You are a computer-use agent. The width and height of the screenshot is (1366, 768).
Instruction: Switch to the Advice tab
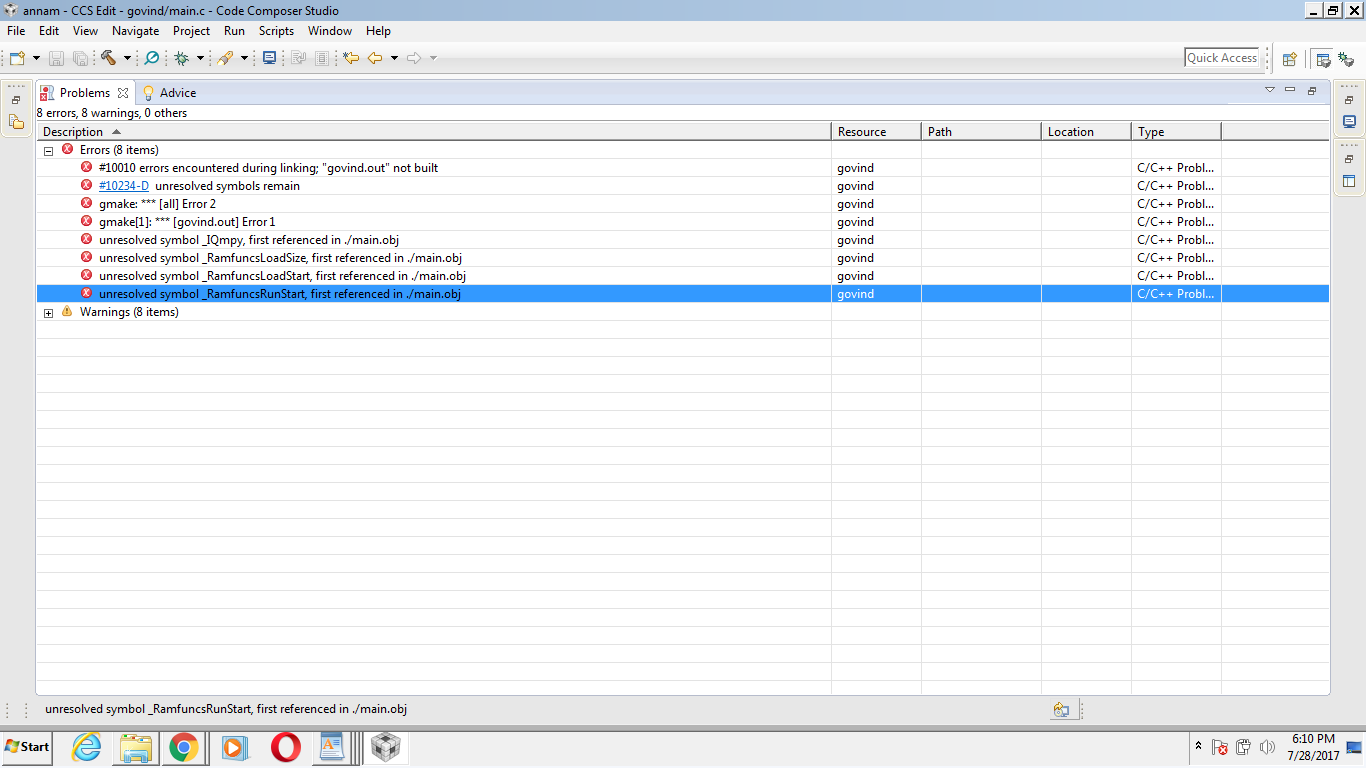[169, 93]
